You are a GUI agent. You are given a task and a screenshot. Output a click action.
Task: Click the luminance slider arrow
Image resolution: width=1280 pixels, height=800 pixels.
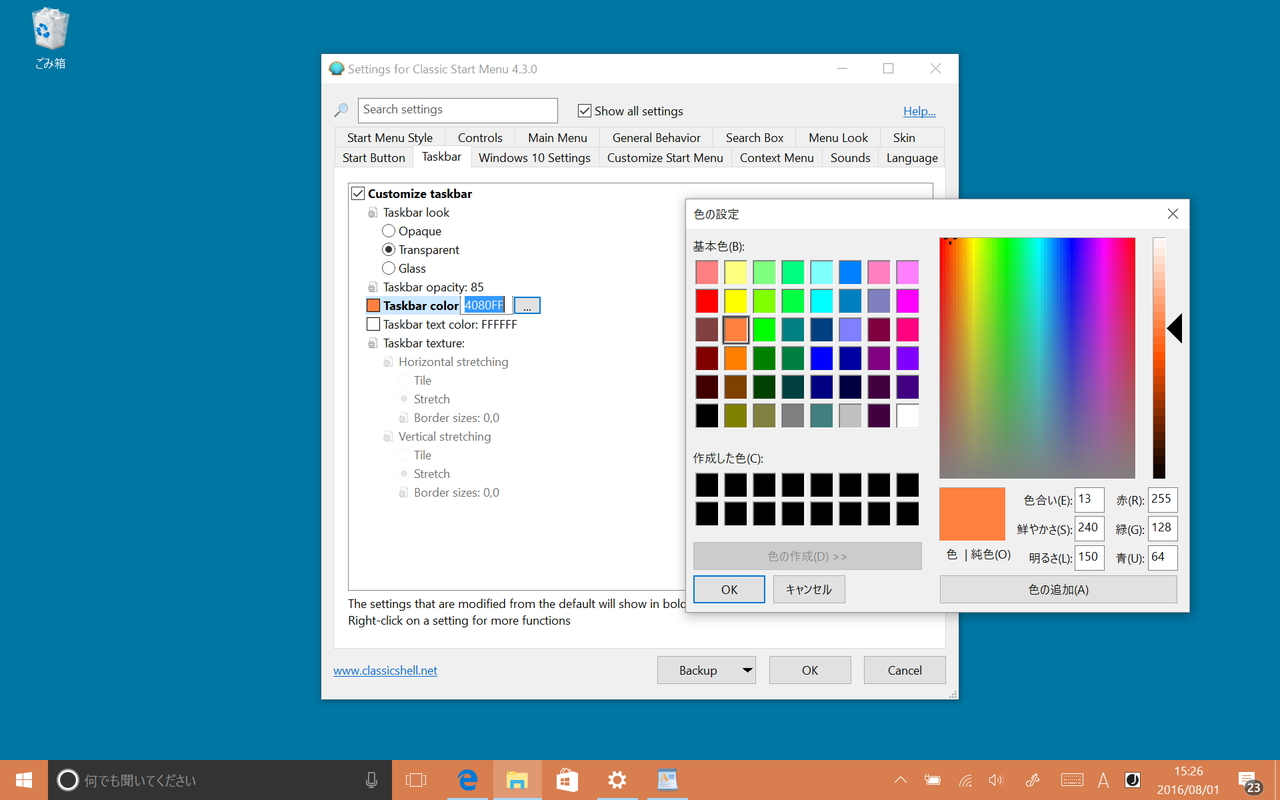pyautogui.click(x=1175, y=328)
